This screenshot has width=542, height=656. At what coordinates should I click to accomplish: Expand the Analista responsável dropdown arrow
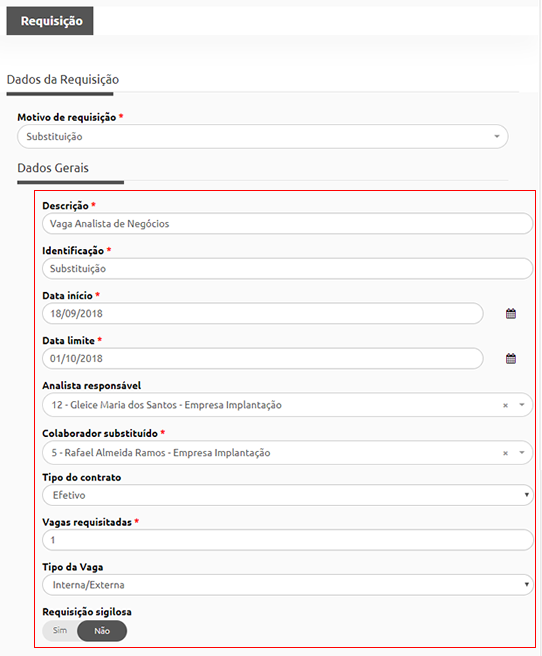pyautogui.click(x=522, y=405)
